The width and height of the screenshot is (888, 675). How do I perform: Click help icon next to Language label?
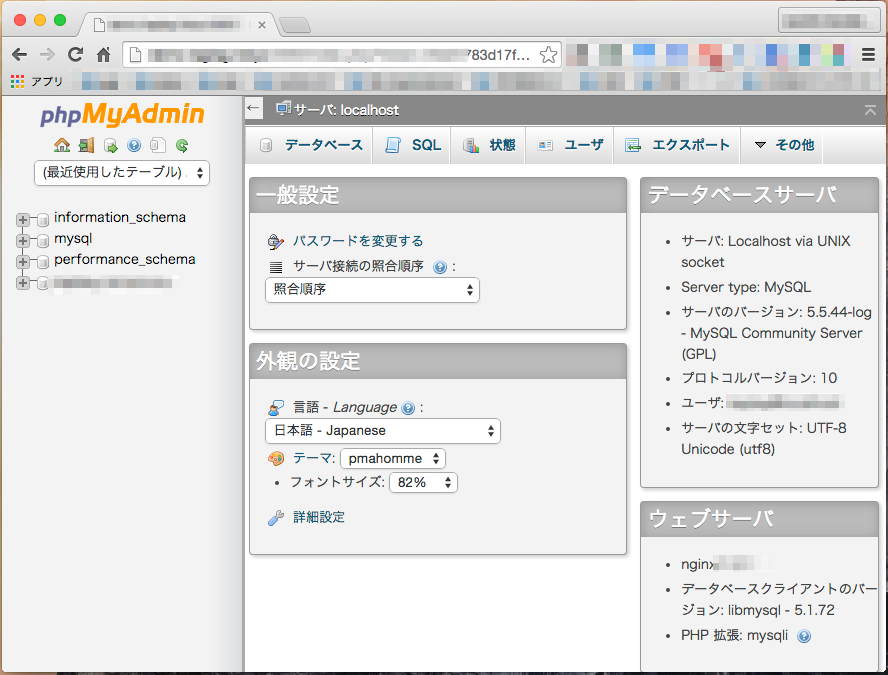[408, 408]
